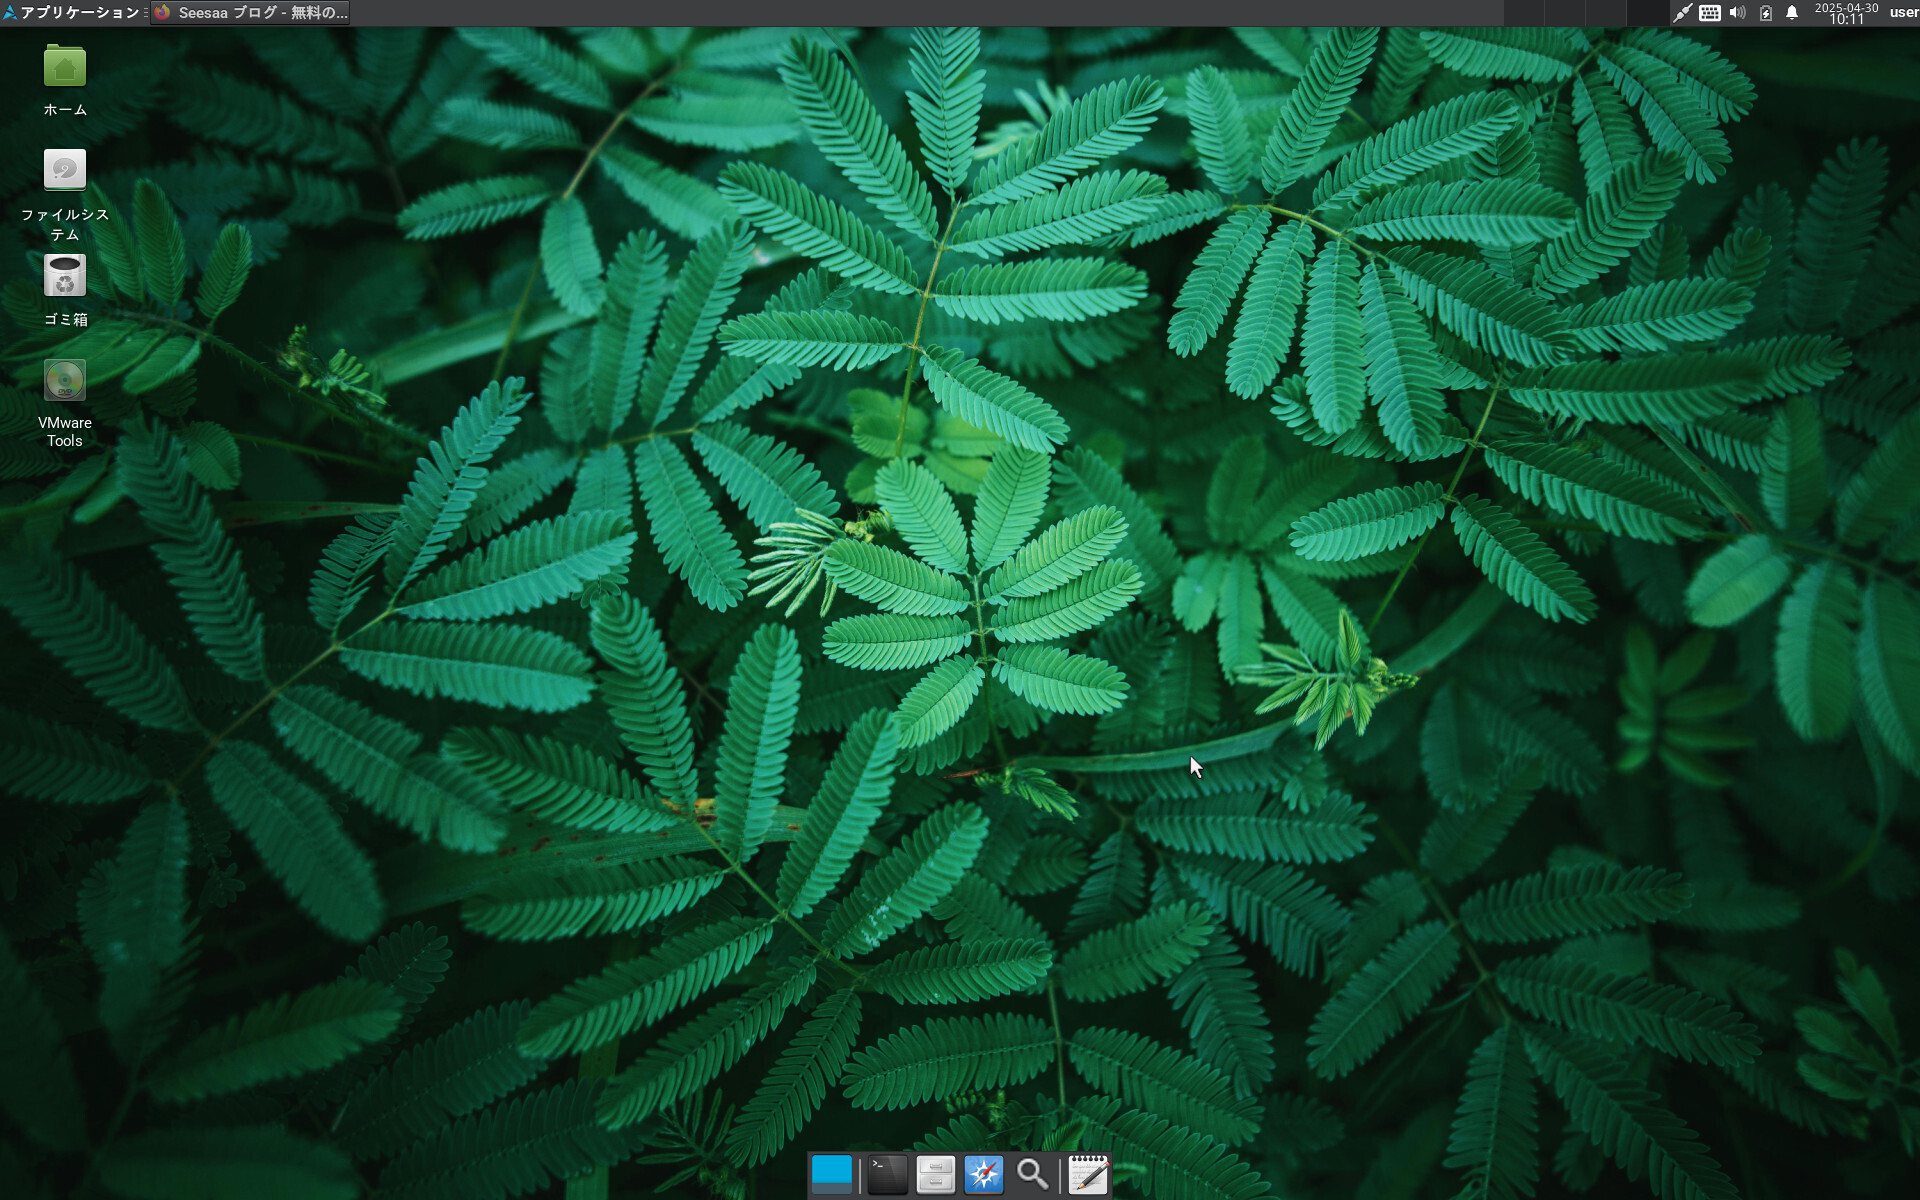Open the volume speaker tray icon

coord(1738,13)
